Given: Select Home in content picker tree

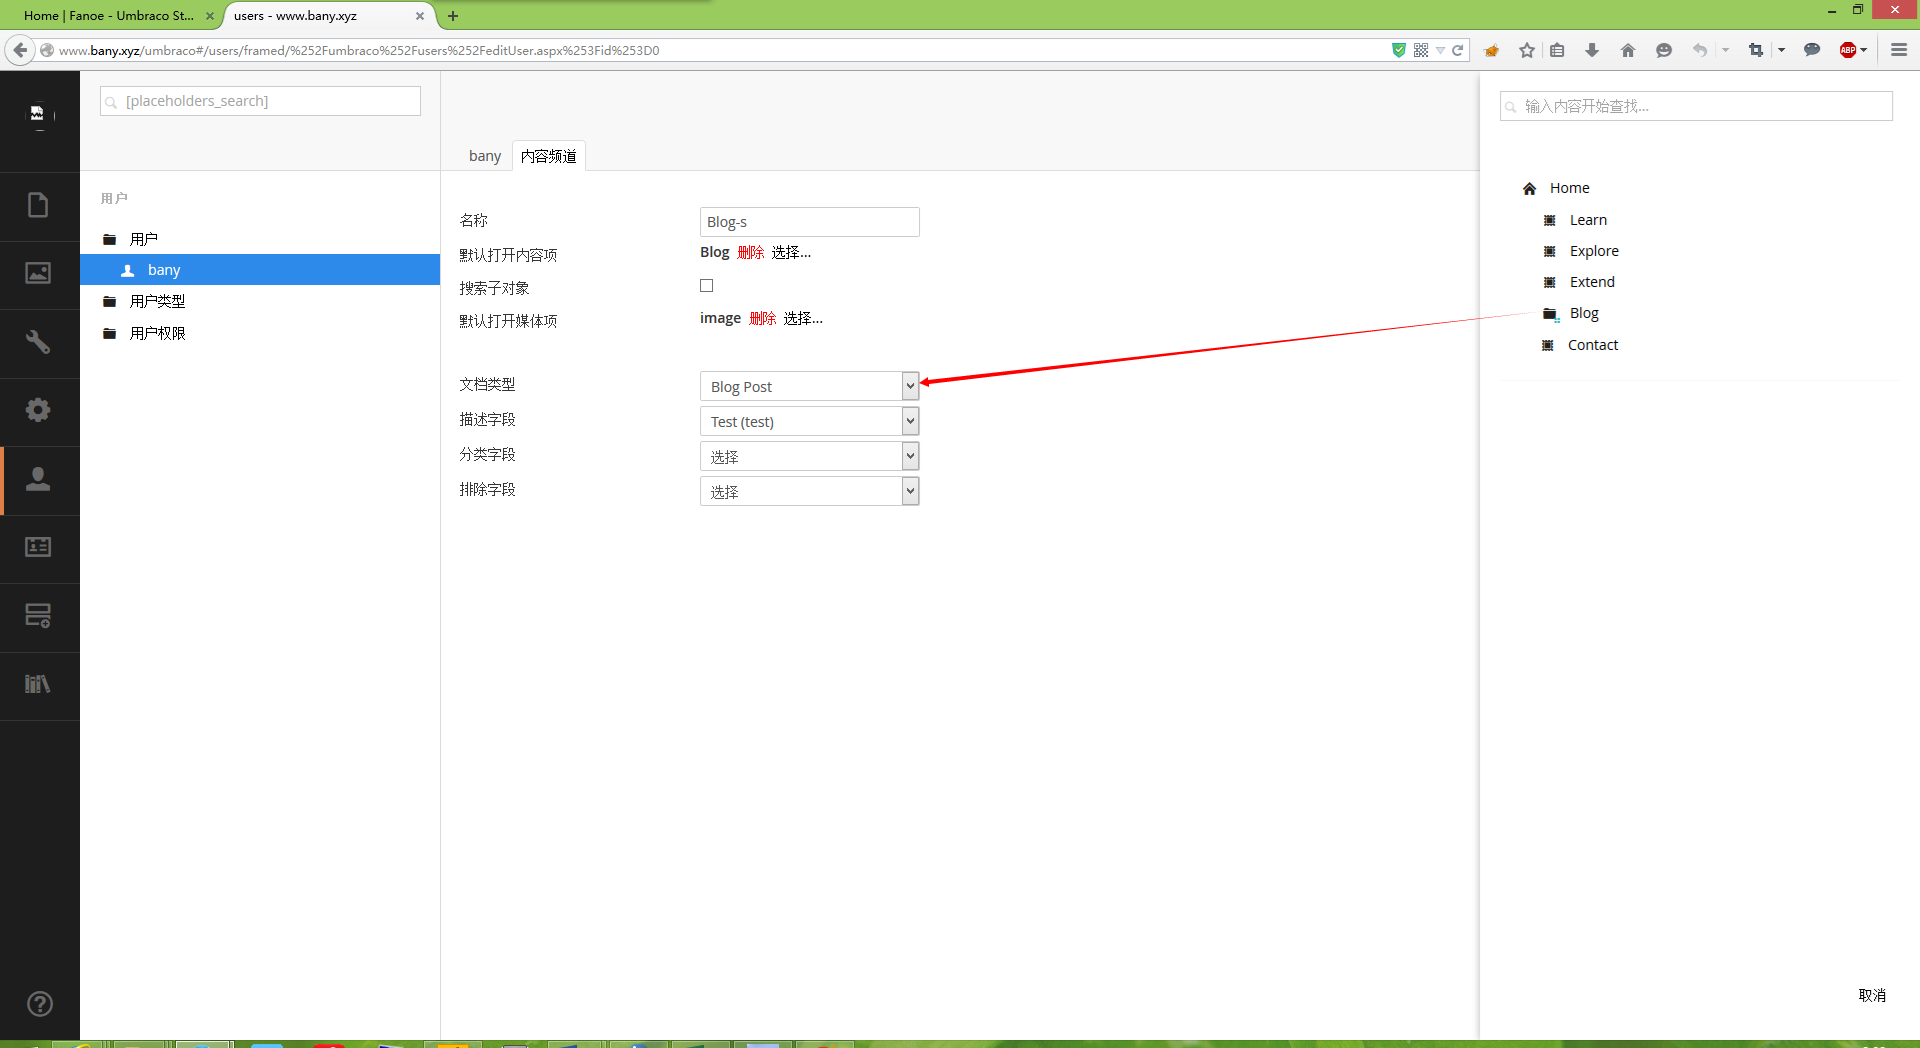Looking at the screenshot, I should pyautogui.click(x=1569, y=188).
